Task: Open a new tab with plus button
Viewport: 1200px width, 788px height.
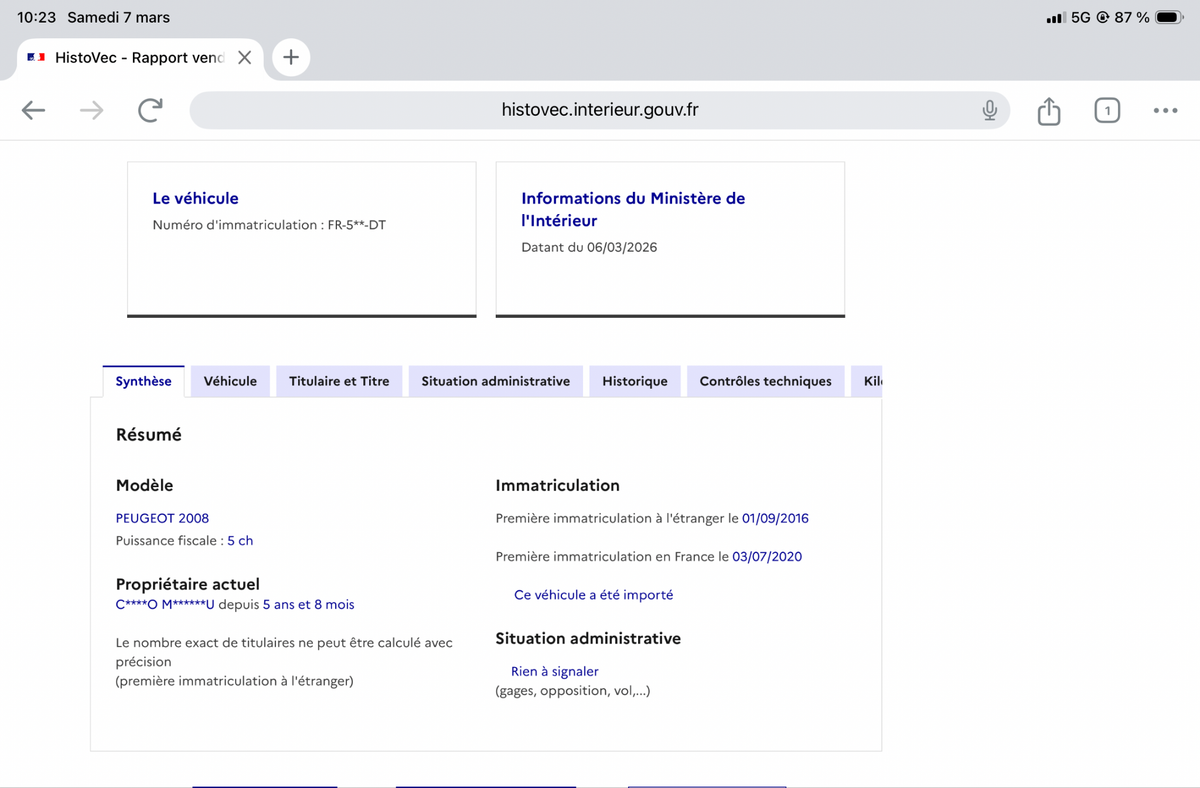Action: pyautogui.click(x=290, y=57)
